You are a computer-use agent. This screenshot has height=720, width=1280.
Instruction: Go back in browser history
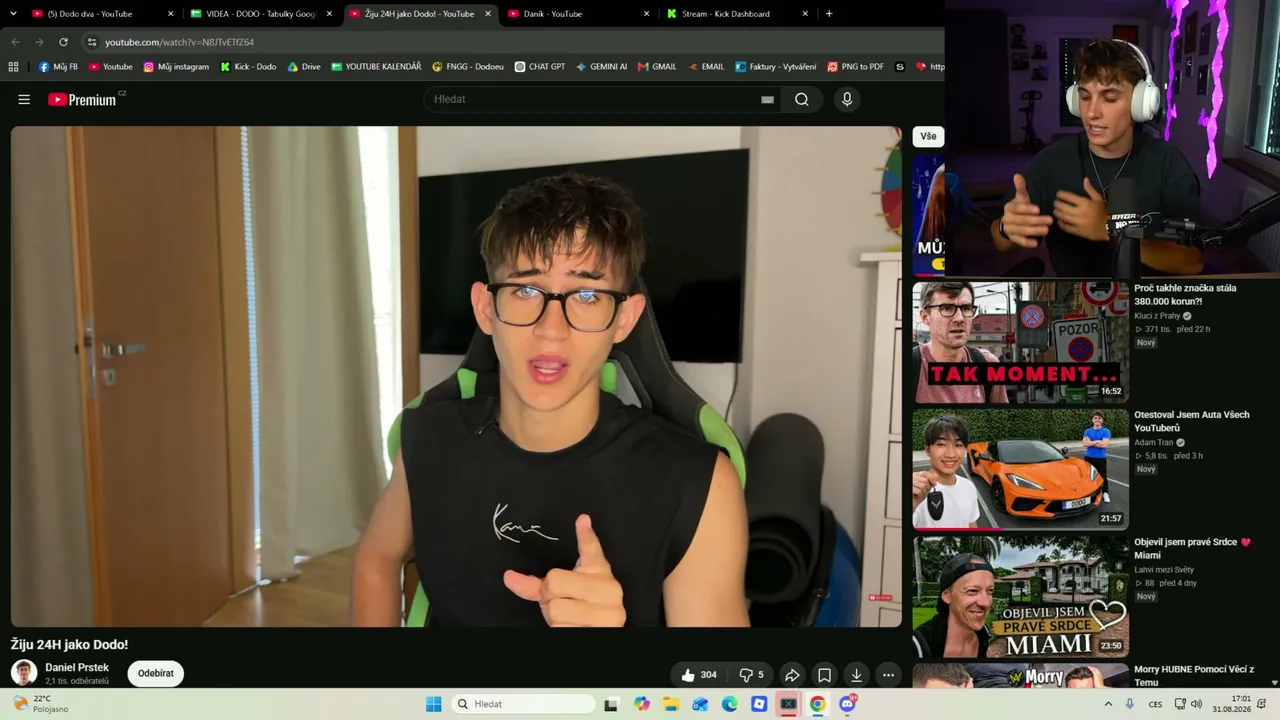tap(15, 42)
